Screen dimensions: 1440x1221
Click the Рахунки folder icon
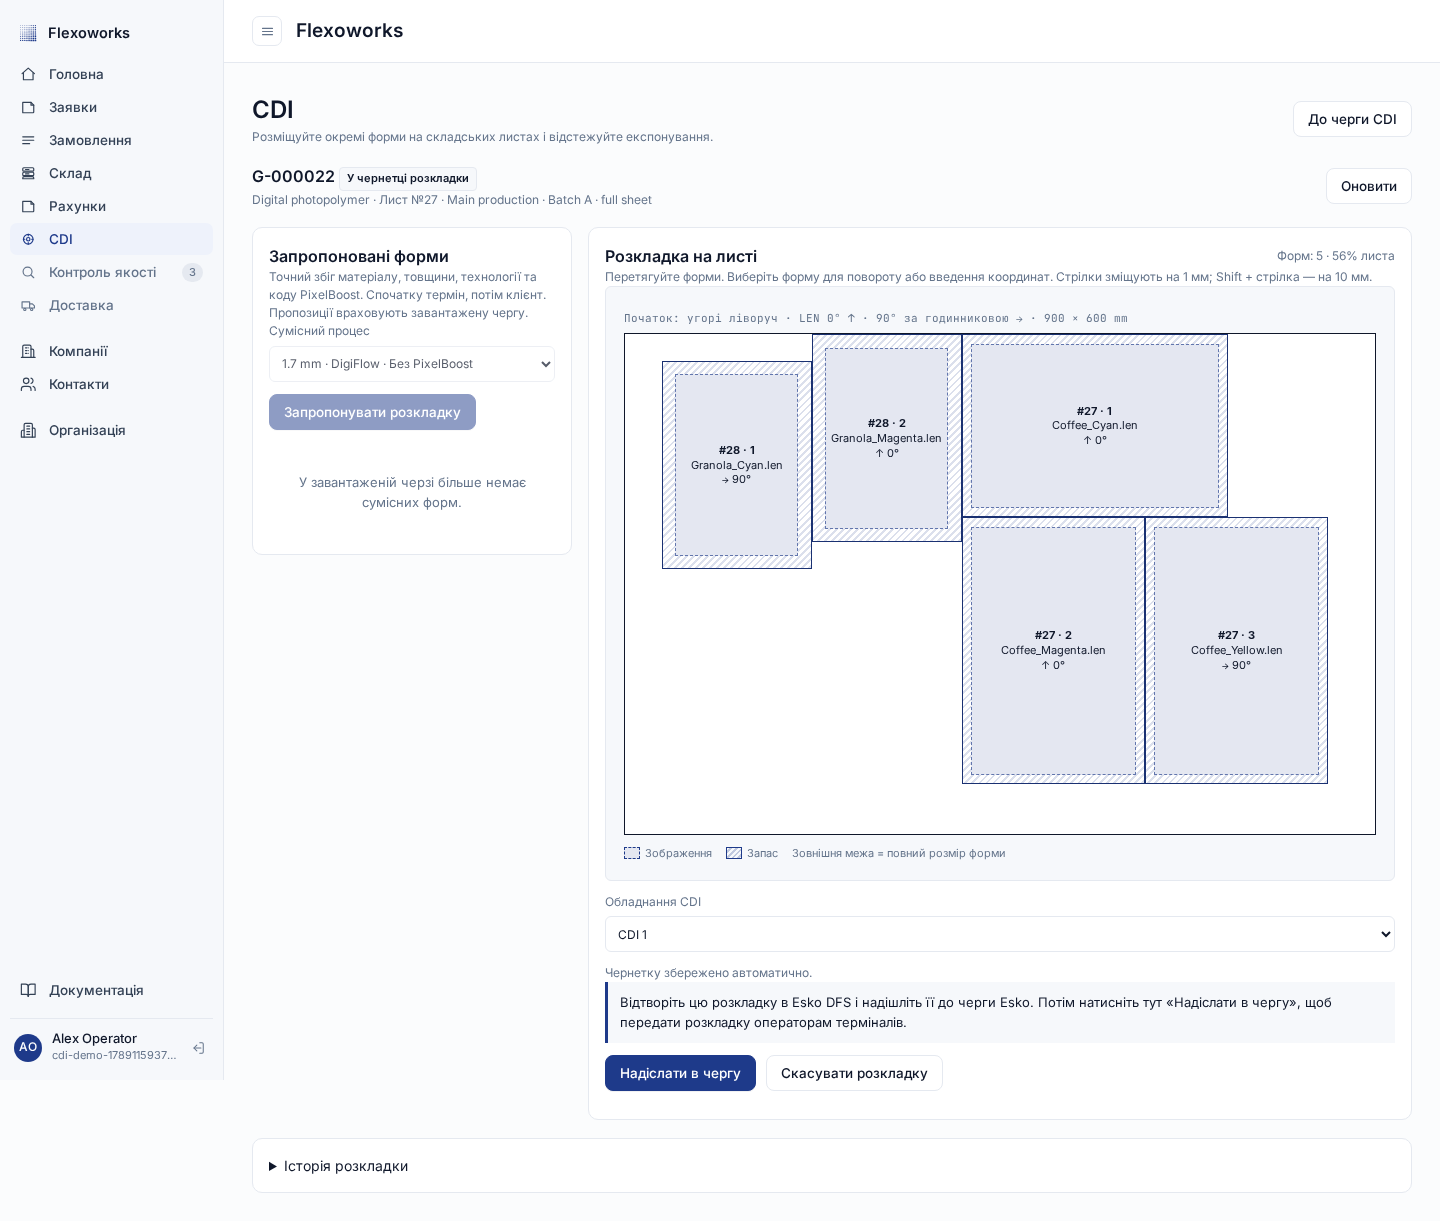[x=28, y=206]
